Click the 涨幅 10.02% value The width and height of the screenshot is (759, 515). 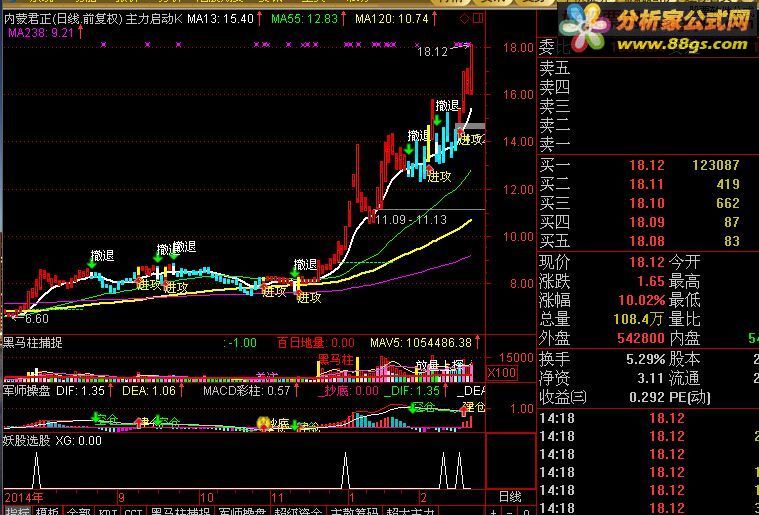(642, 300)
